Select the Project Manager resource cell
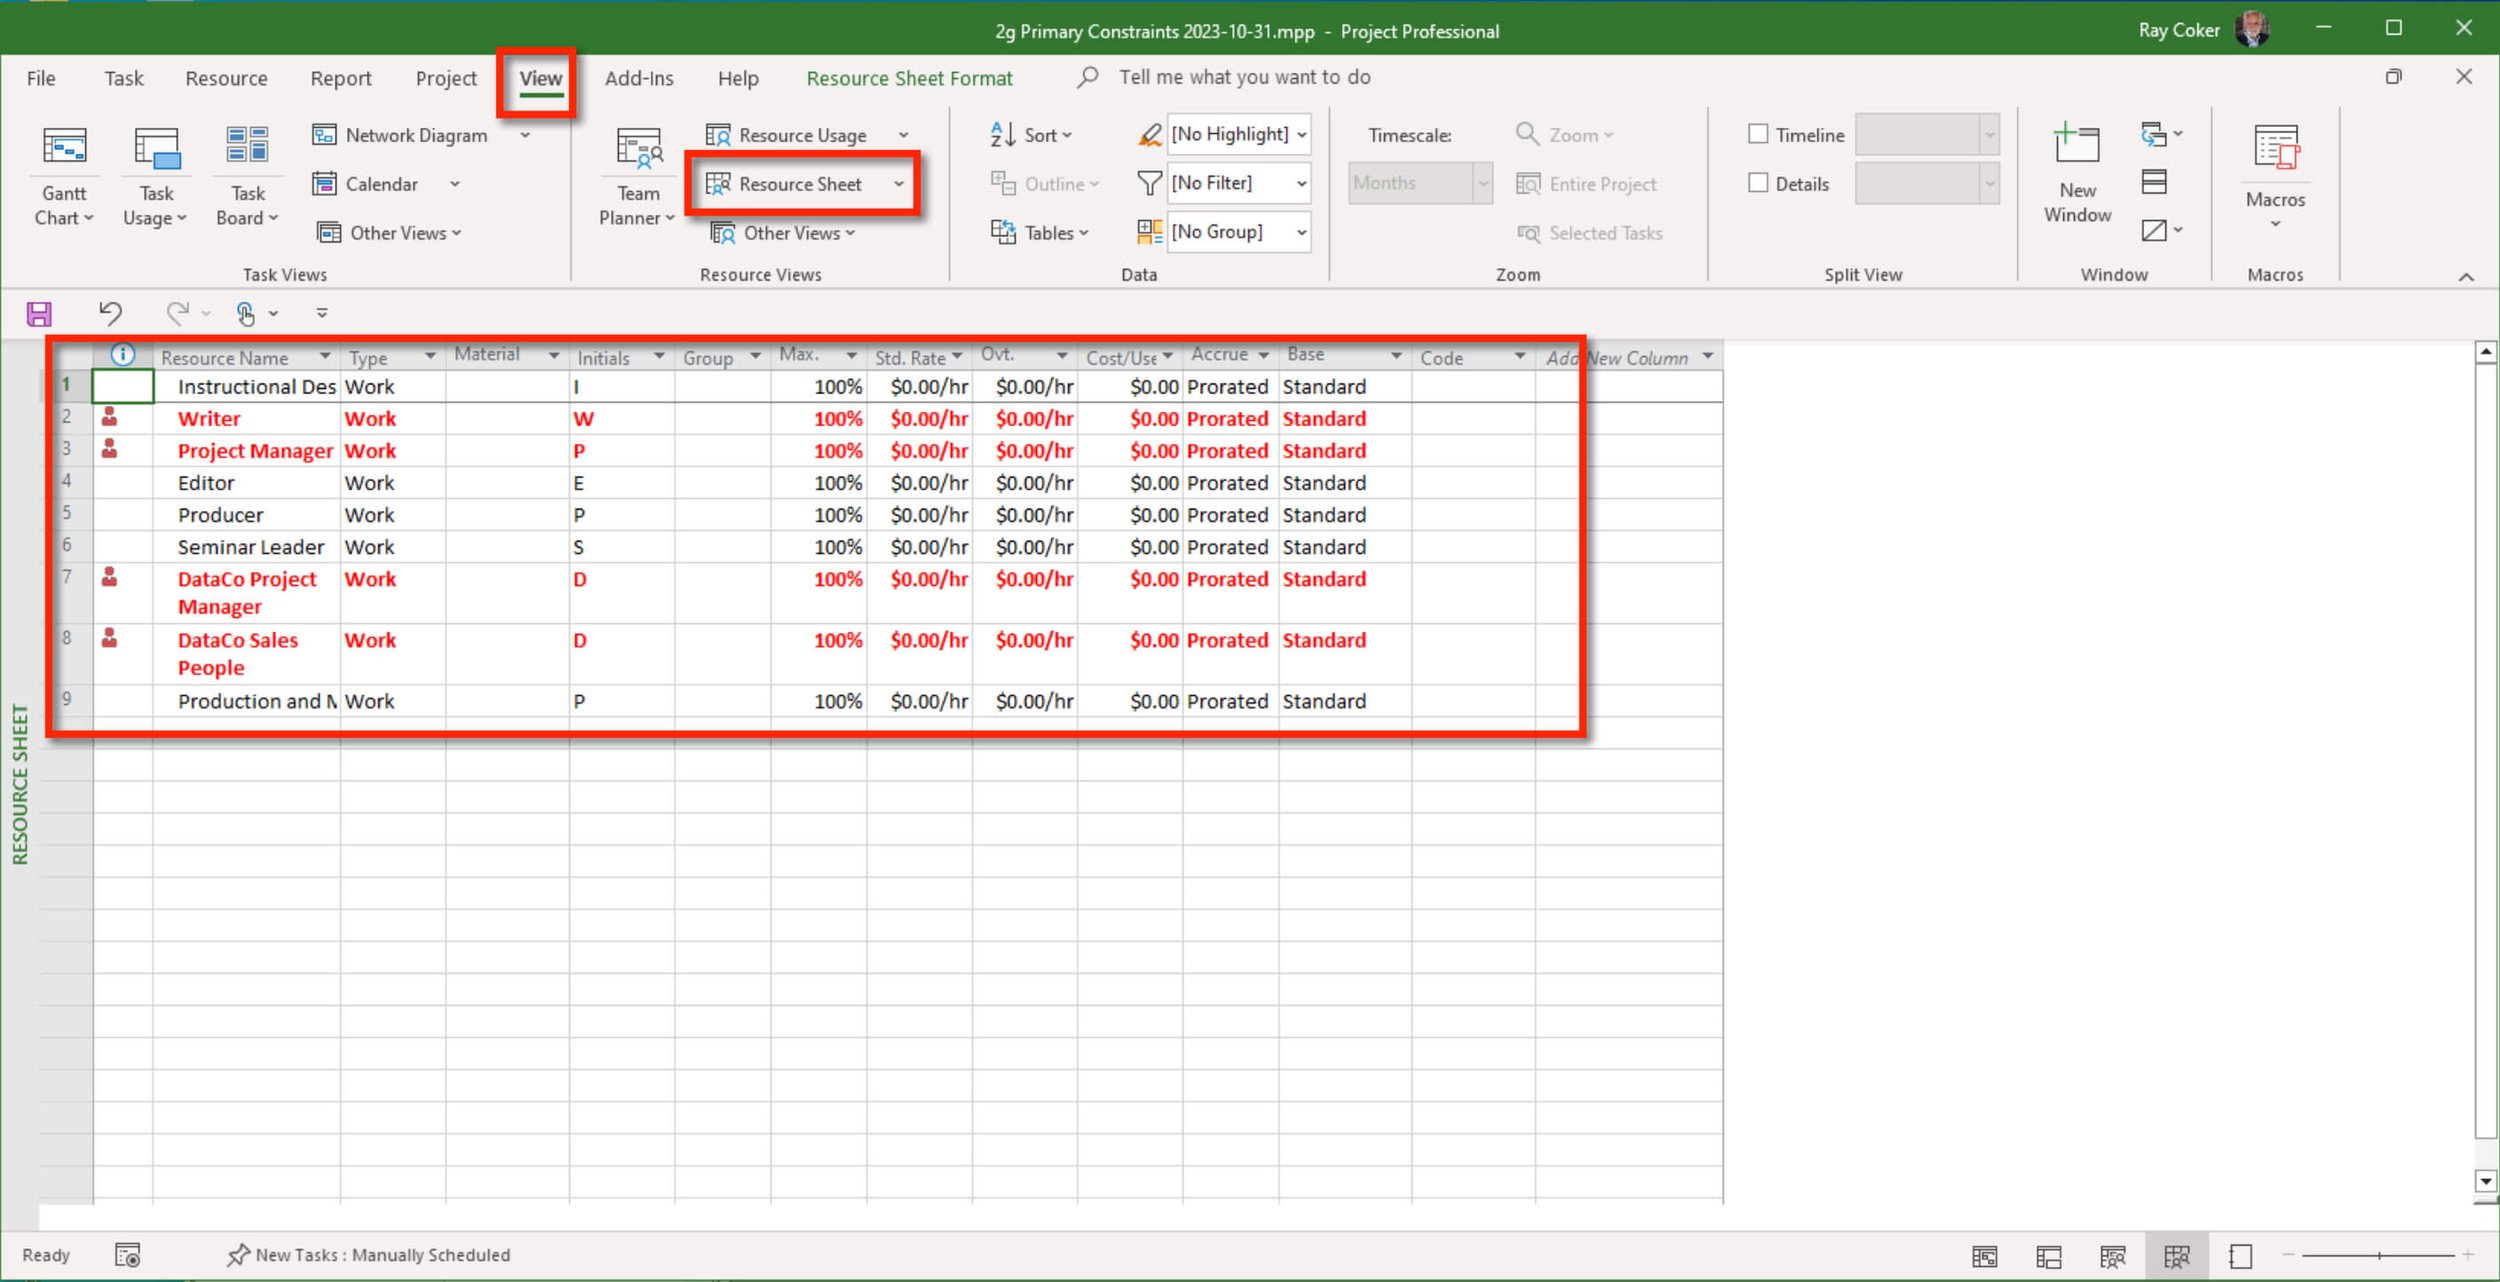2500x1282 pixels. point(246,451)
